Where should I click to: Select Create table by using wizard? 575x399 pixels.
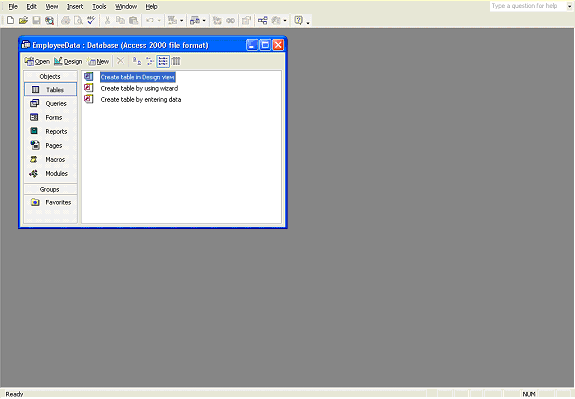139,88
